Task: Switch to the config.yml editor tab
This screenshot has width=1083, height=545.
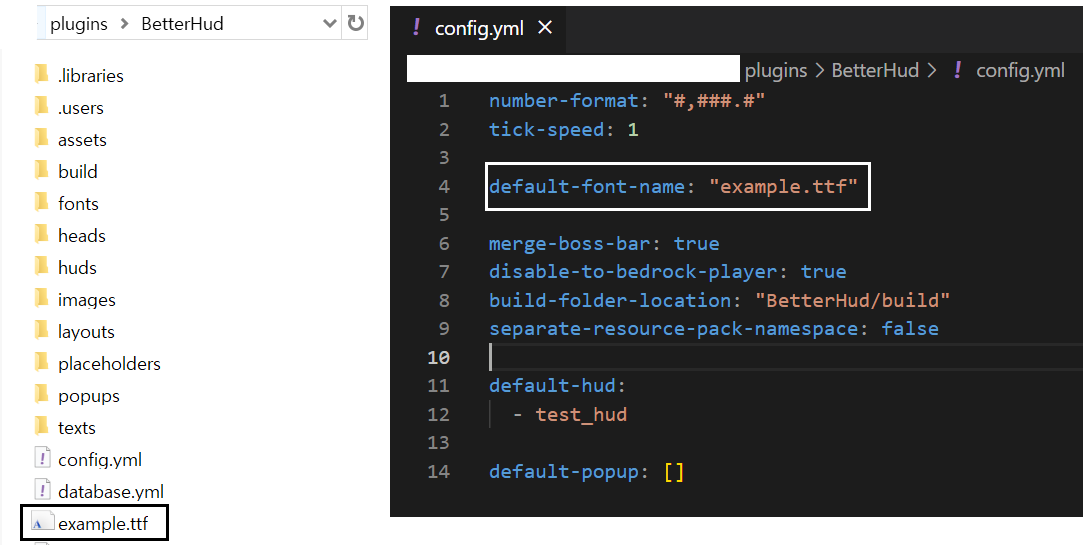Action: click(479, 28)
